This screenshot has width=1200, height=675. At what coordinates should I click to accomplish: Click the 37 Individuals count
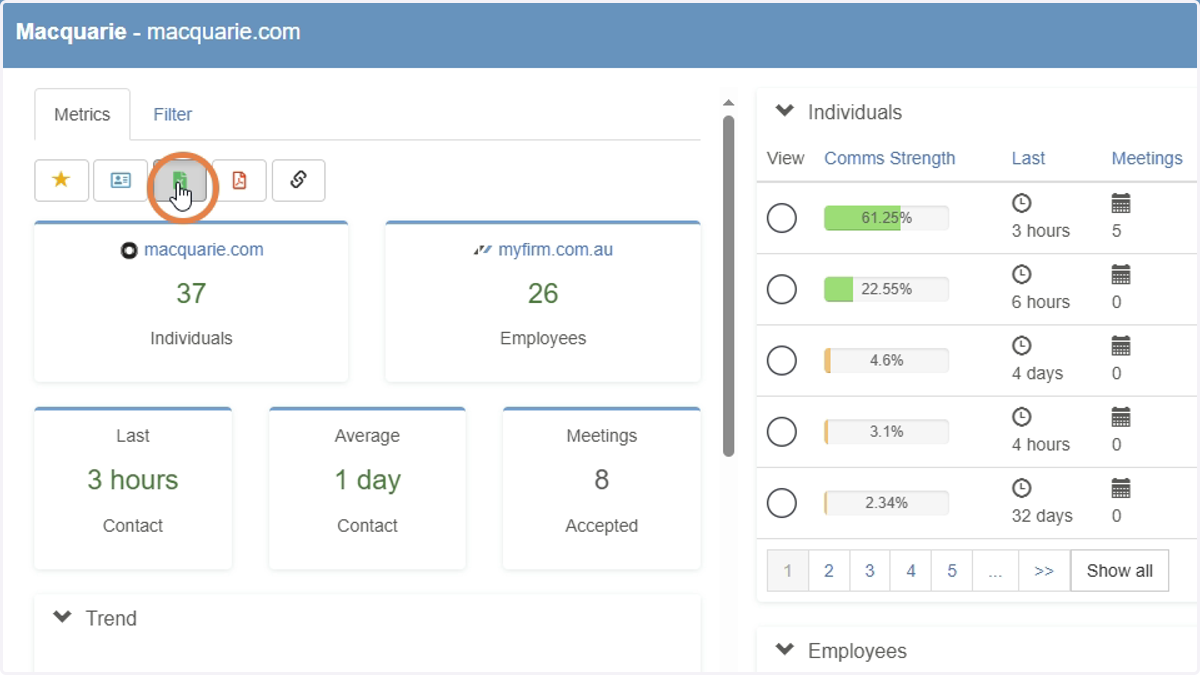[x=191, y=293]
